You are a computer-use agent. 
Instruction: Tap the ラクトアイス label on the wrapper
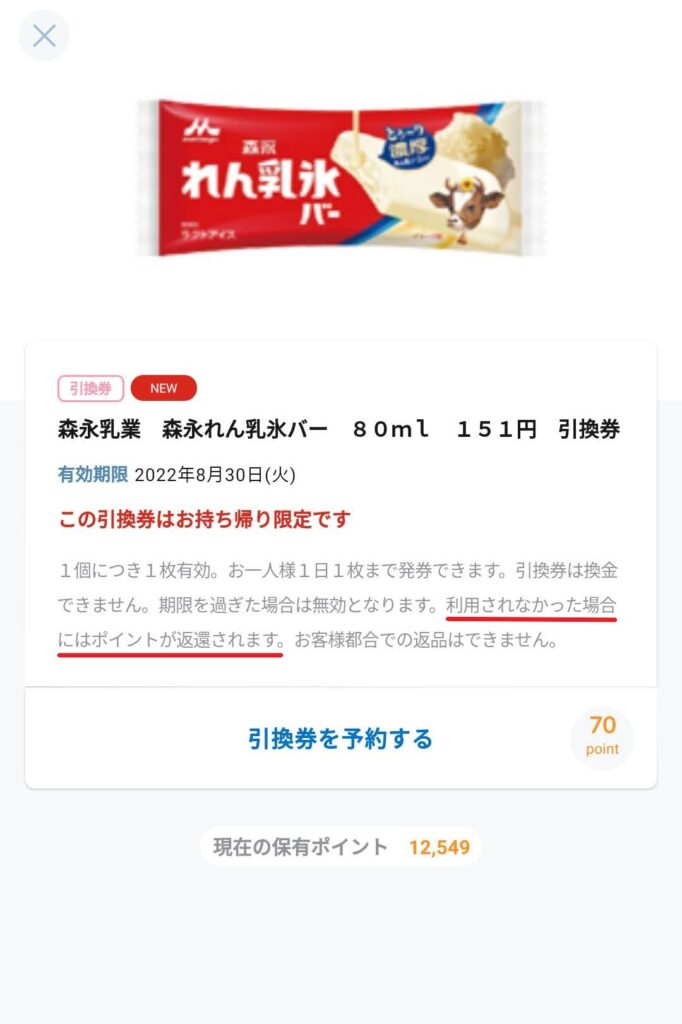(208, 234)
